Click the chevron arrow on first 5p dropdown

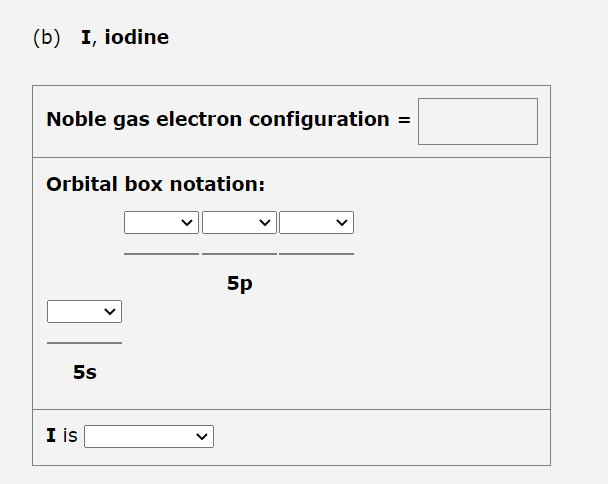pos(187,223)
